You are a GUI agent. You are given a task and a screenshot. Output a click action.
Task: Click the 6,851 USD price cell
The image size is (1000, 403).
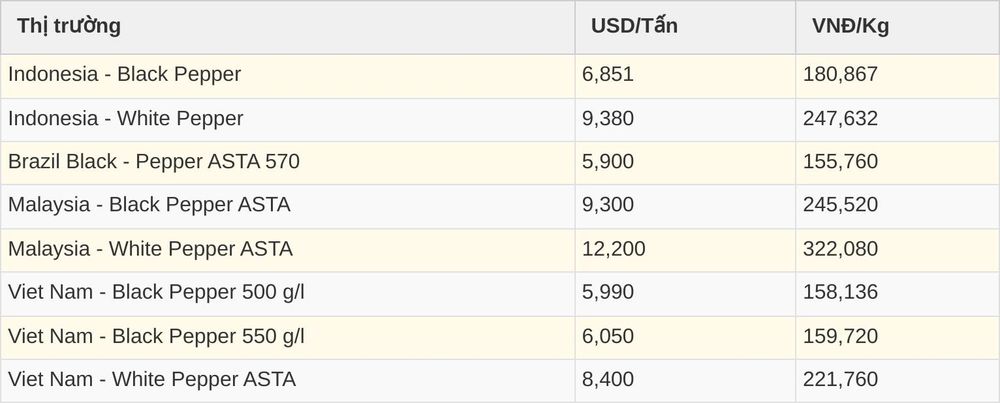coord(685,76)
